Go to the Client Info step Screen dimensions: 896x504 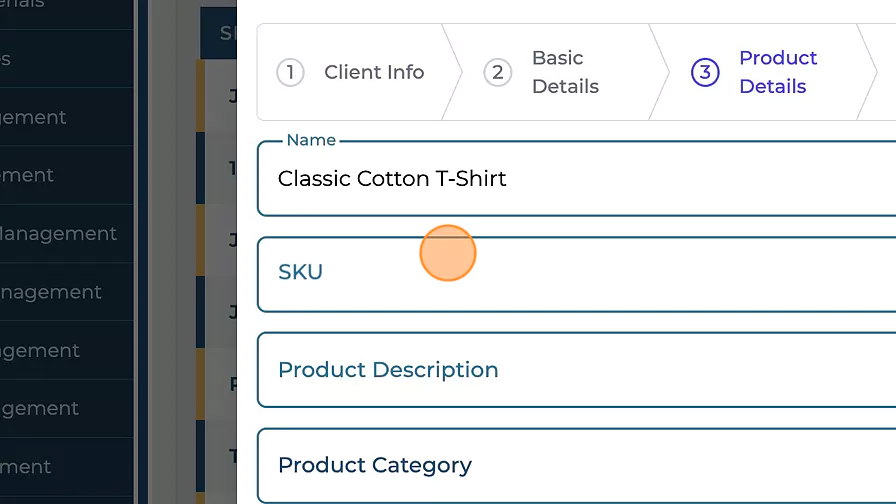click(x=373, y=72)
